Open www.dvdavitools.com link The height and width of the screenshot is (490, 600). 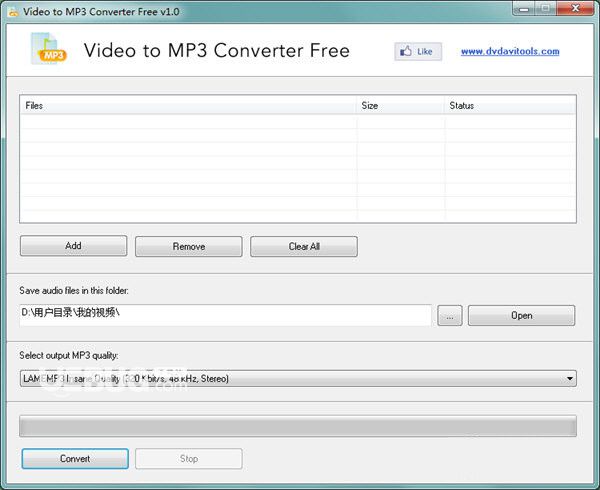pyautogui.click(x=510, y=51)
